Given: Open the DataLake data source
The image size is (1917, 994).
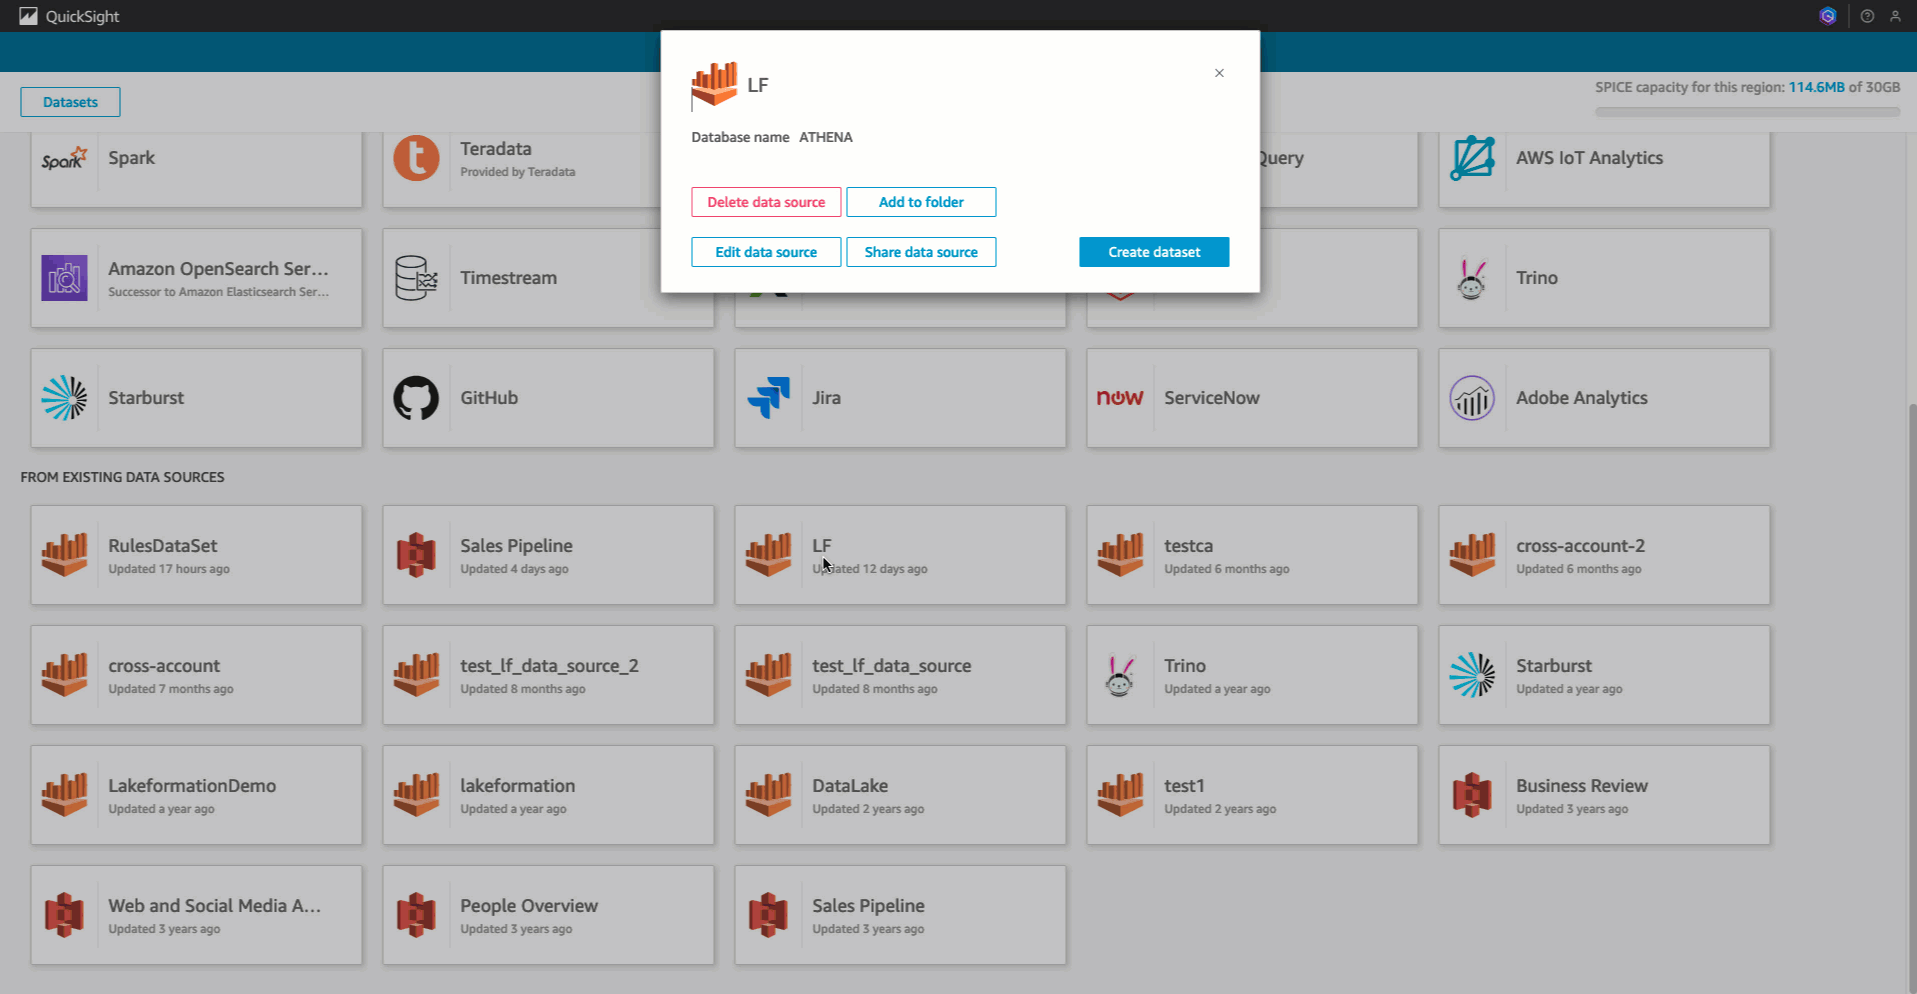Looking at the screenshot, I should (900, 795).
